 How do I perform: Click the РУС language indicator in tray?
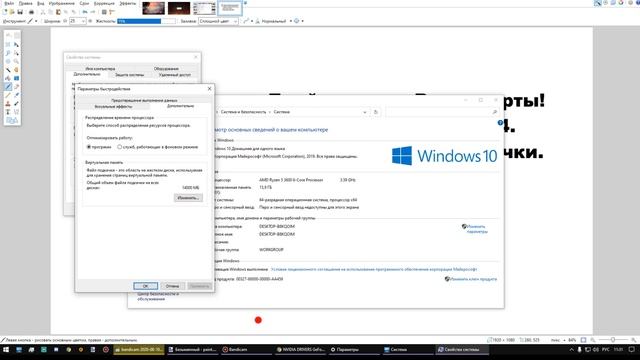tap(606, 350)
